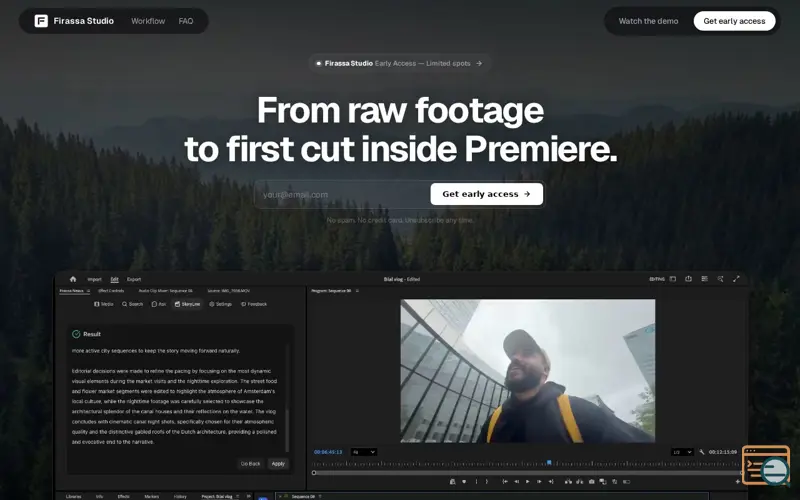The height and width of the screenshot is (500, 800).
Task: Open the Workflow nav link
Action: pos(148,21)
